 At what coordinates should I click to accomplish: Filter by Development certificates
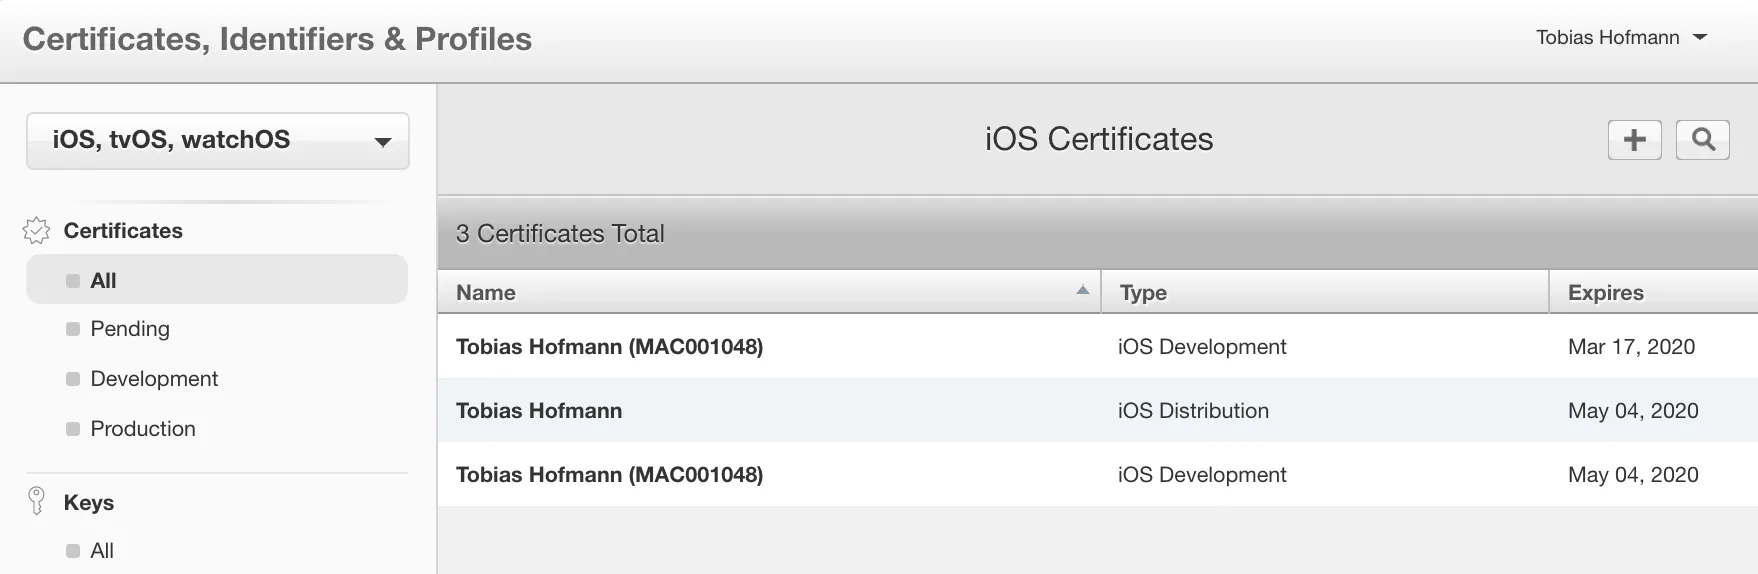[154, 379]
